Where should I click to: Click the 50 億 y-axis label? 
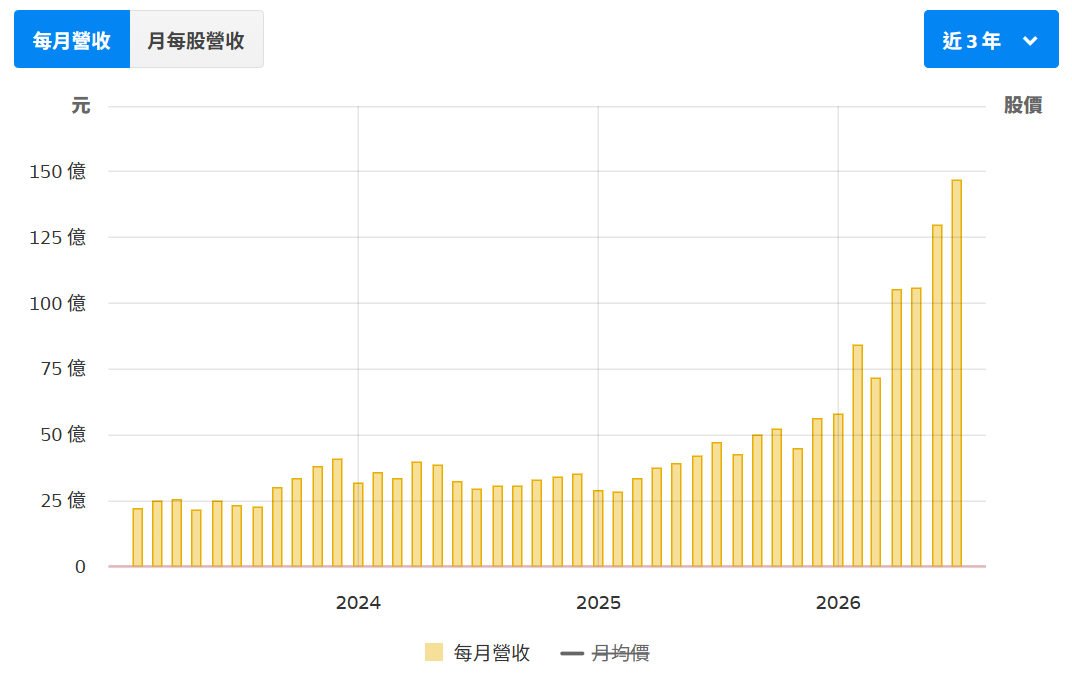63,434
